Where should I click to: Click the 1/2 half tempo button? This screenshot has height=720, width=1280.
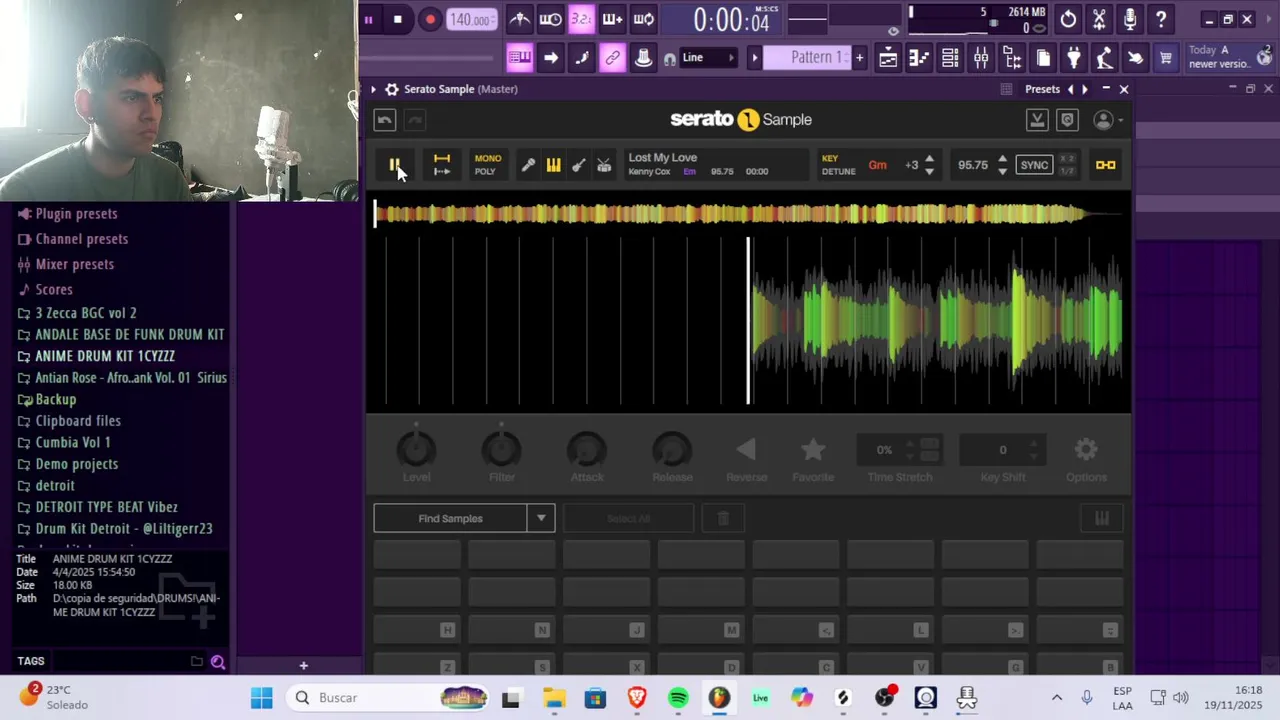[x=1067, y=172]
